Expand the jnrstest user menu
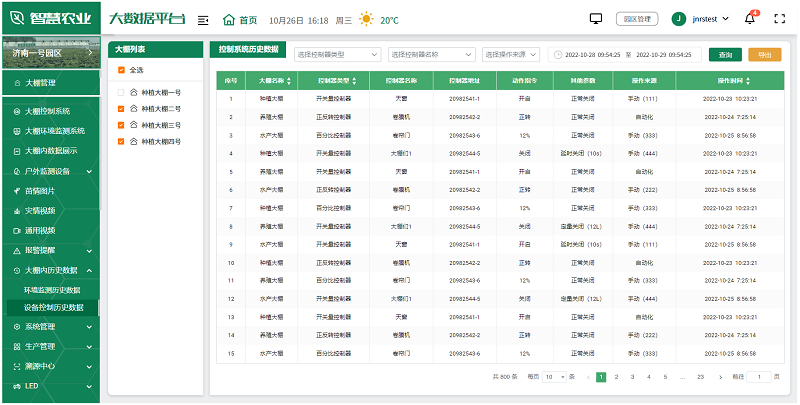This screenshot has height=405, width=800. coord(705,19)
